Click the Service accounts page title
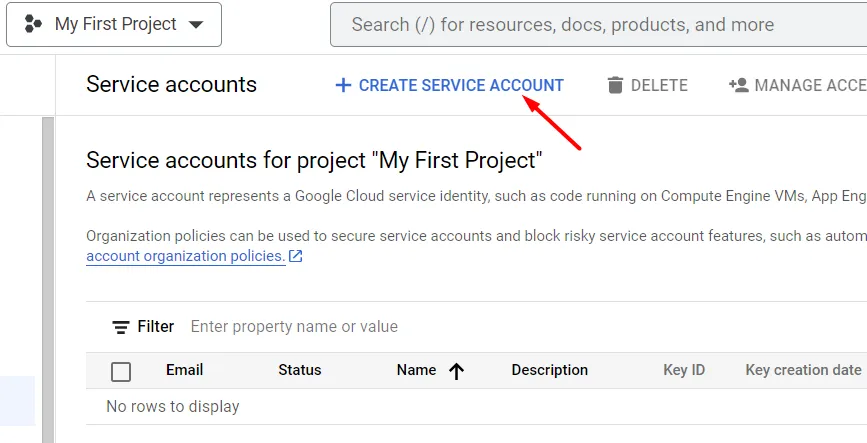 pyautogui.click(x=171, y=85)
